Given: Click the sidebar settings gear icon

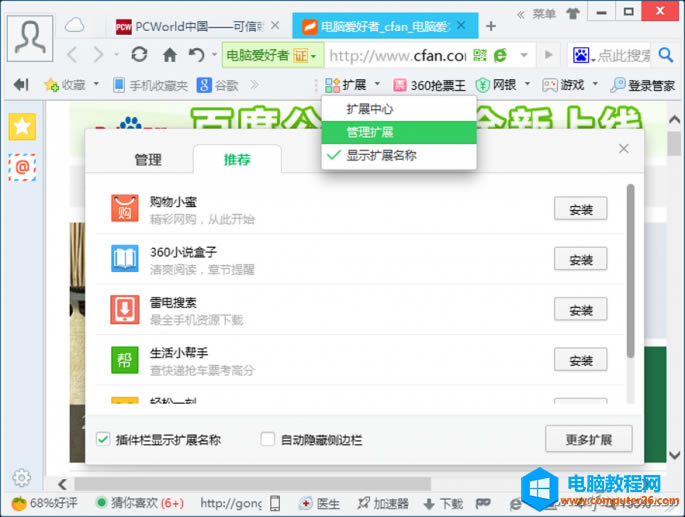Looking at the screenshot, I should (21, 478).
